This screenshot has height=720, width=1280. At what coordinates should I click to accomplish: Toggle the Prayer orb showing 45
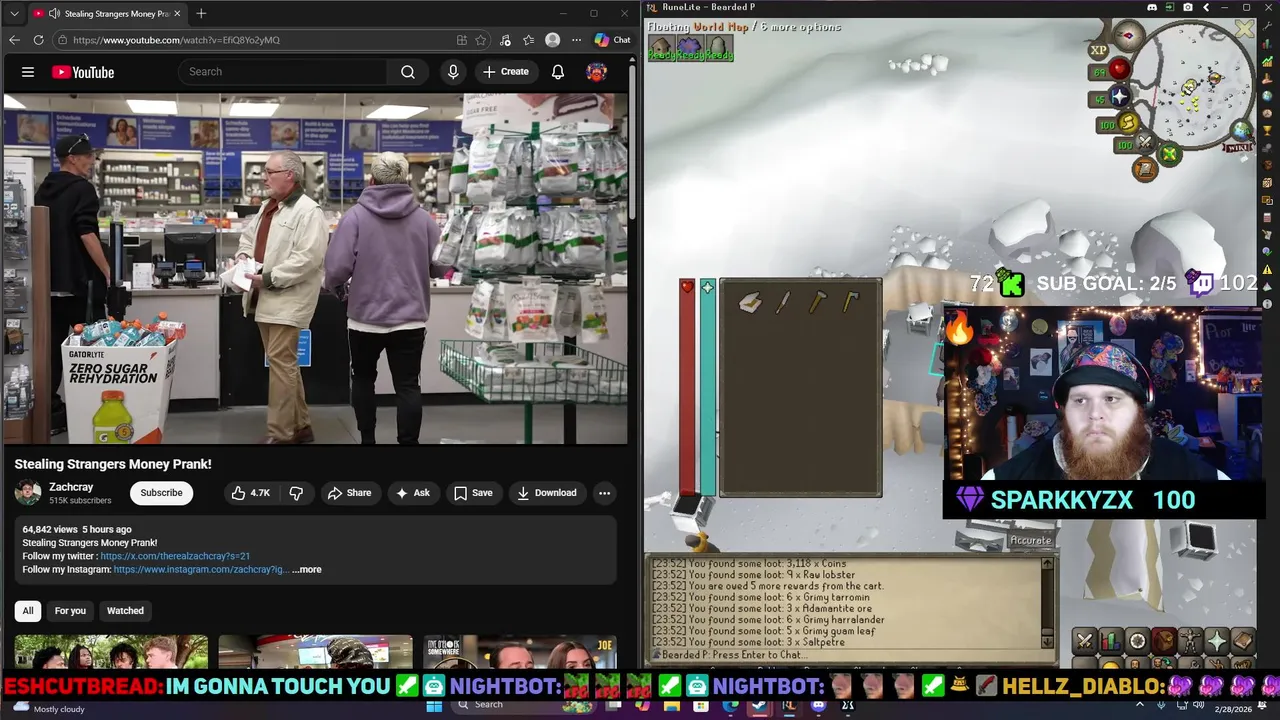1112,98
